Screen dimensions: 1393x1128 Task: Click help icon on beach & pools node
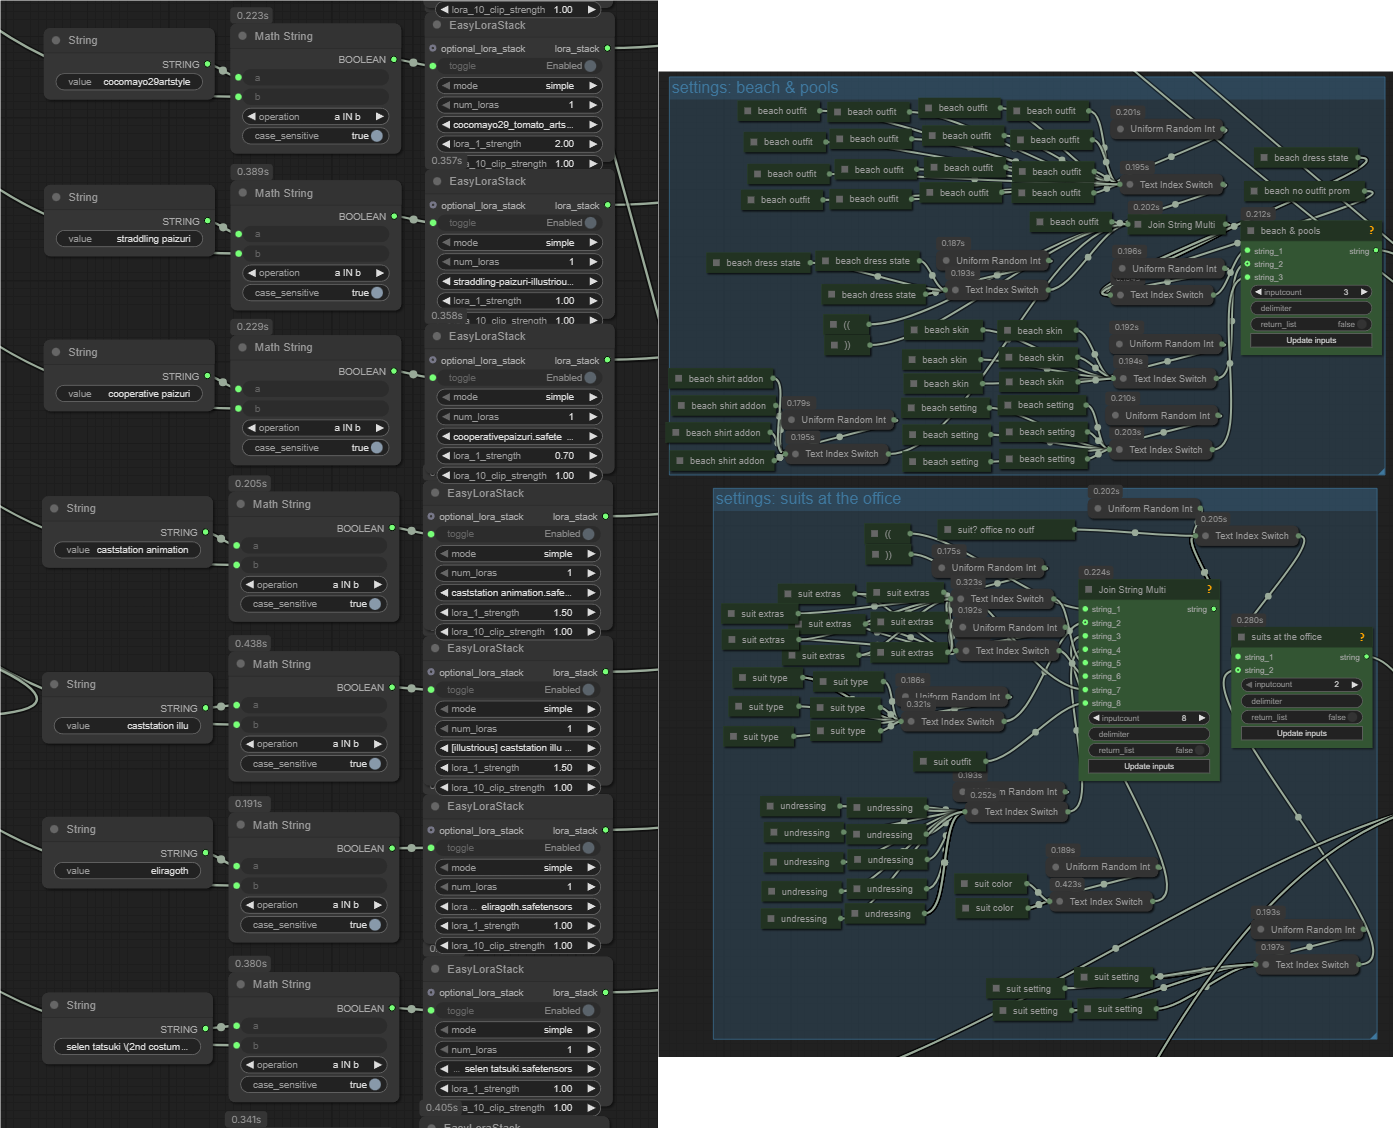click(1371, 231)
